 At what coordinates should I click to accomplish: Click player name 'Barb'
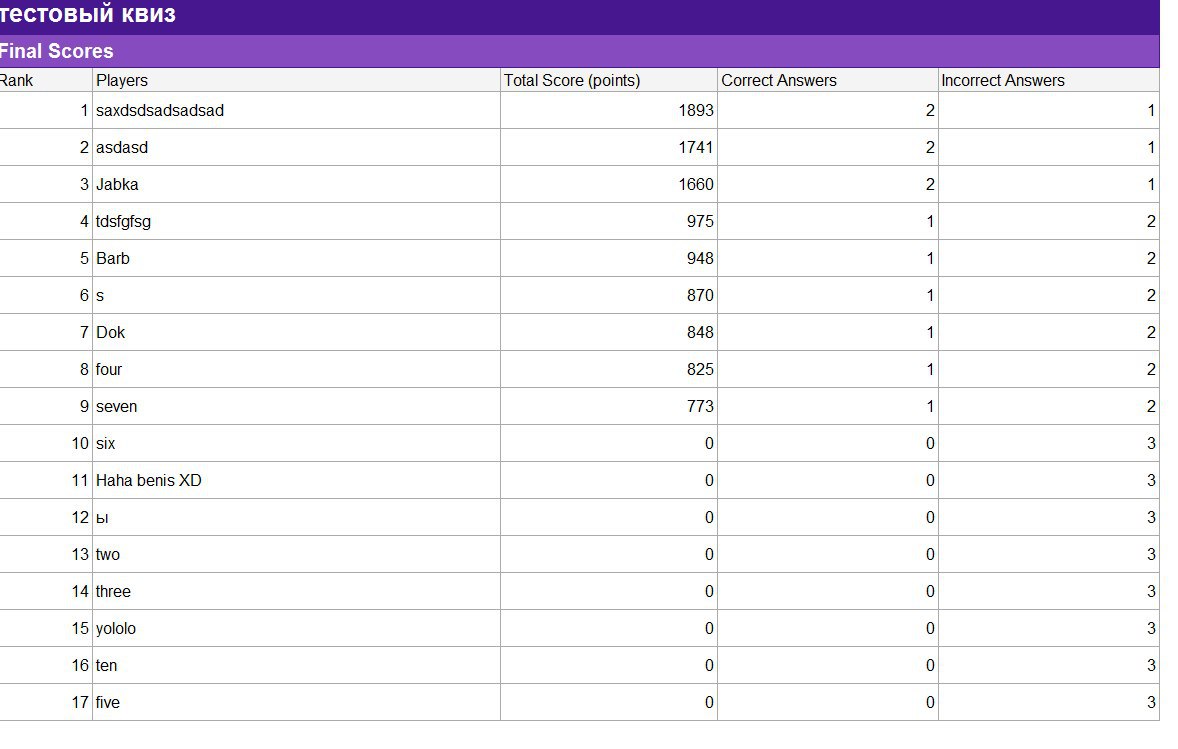coord(113,258)
